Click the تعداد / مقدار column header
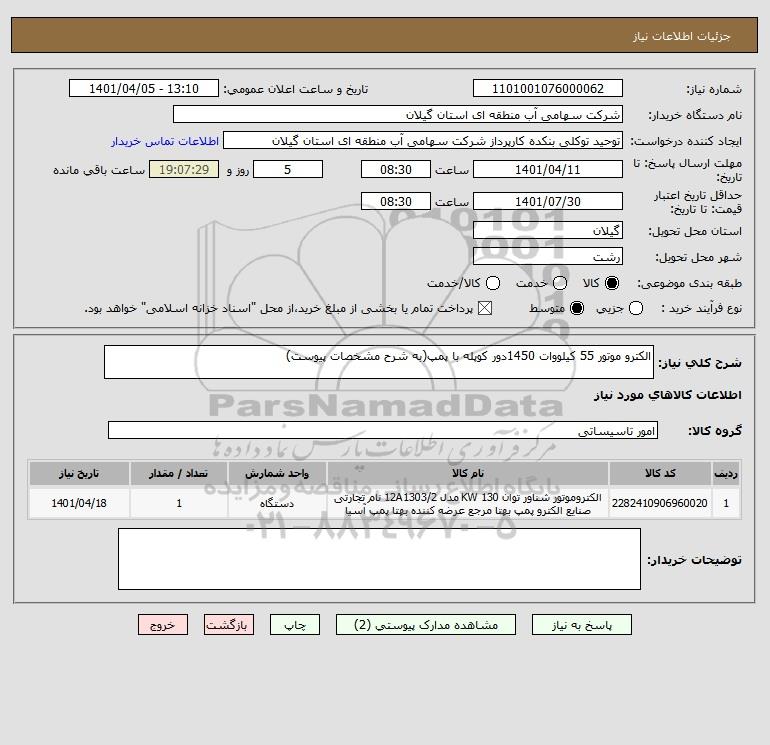The width and height of the screenshot is (770, 745). [179, 473]
